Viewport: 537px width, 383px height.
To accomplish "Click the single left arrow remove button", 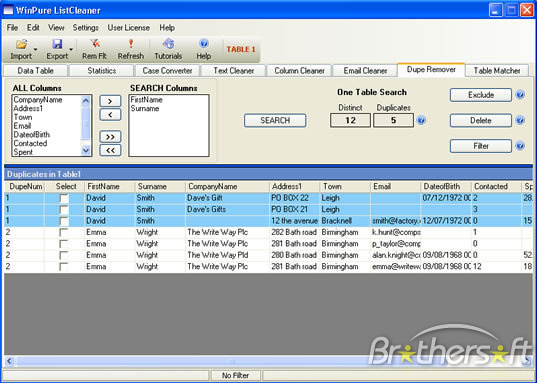I will pos(110,115).
